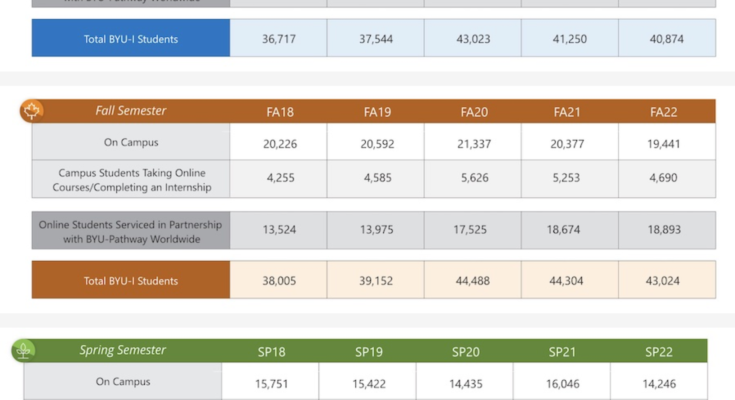Click the 44,488 total cell for FA20
Image resolution: width=735 pixels, height=400 pixels.
pos(473,281)
